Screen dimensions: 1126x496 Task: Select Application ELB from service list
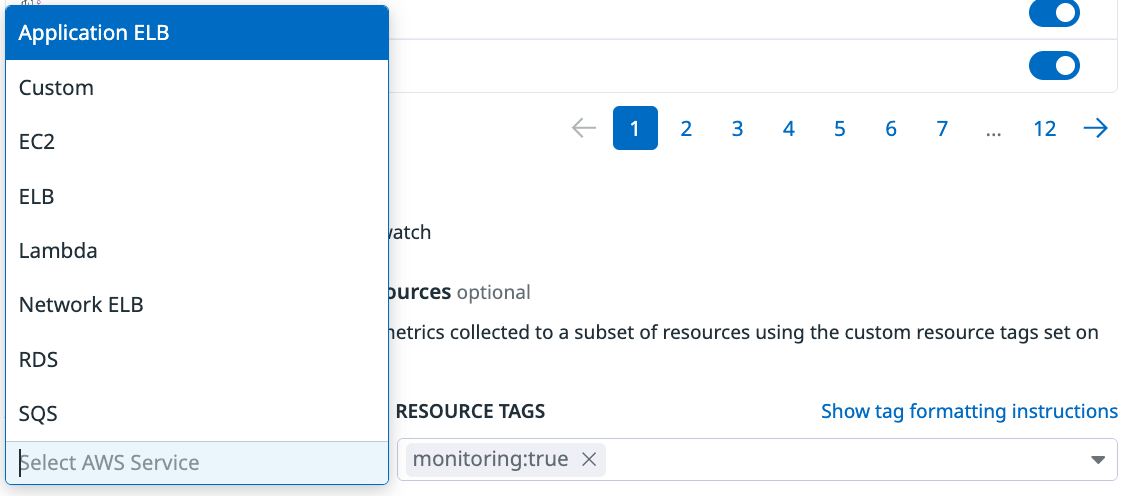(x=197, y=33)
